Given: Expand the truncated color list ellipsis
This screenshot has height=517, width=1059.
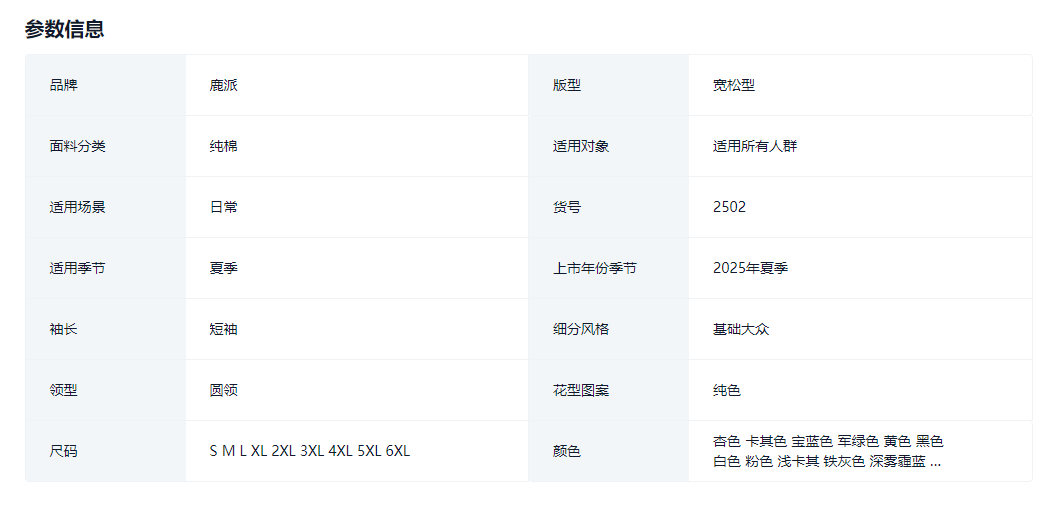Looking at the screenshot, I should click(x=935, y=462).
